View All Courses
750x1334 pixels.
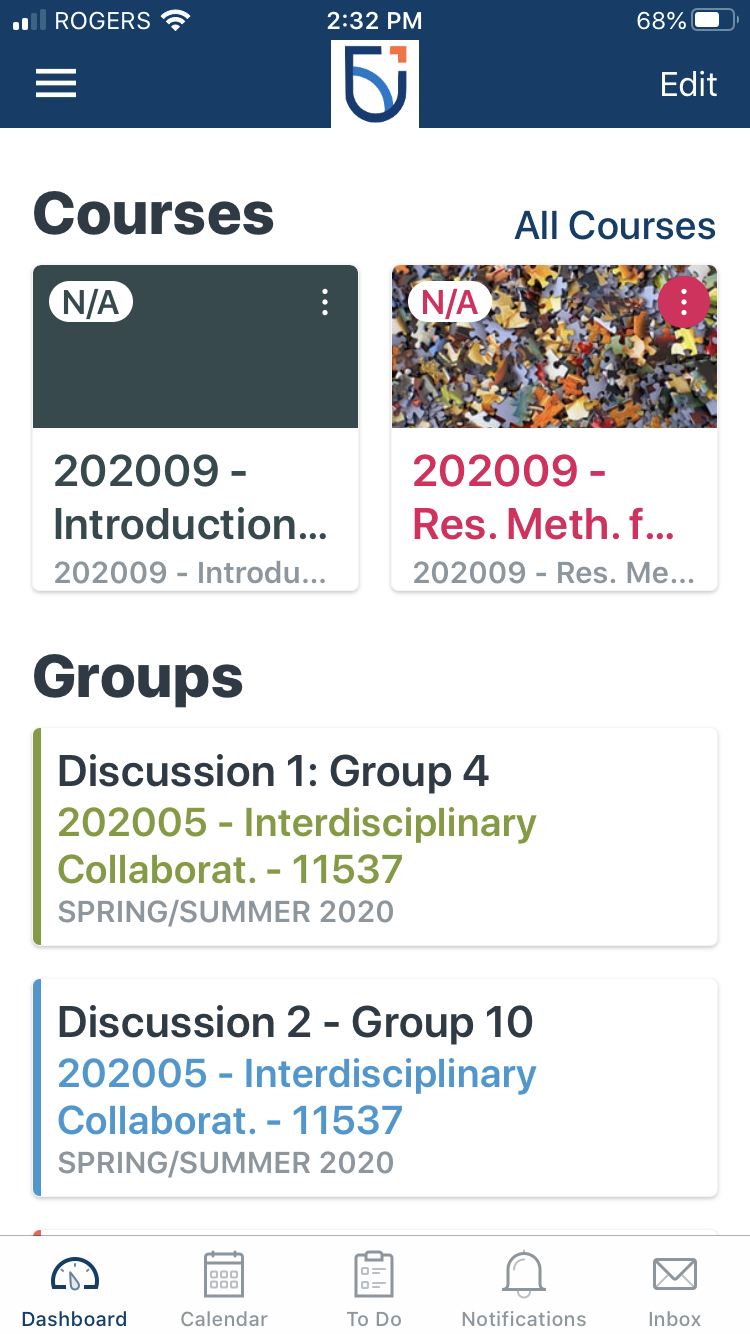click(x=615, y=226)
